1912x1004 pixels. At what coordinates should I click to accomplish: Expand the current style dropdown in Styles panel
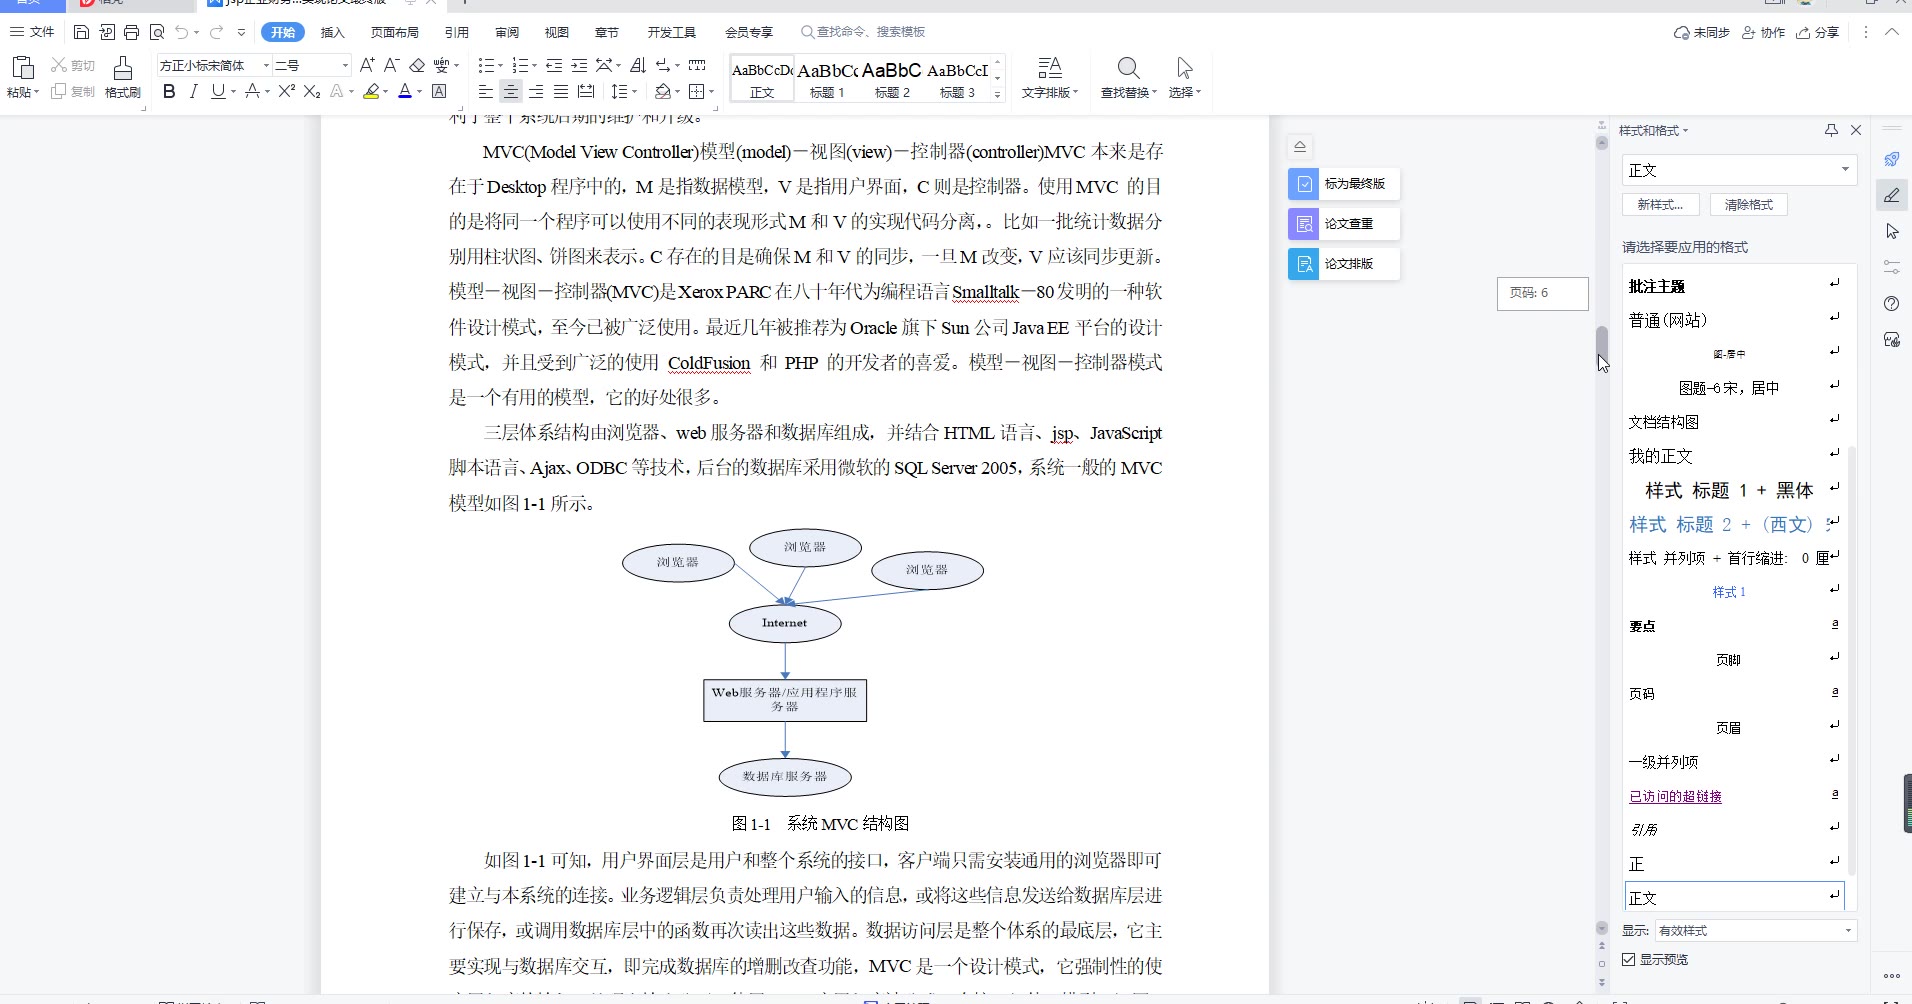1845,169
